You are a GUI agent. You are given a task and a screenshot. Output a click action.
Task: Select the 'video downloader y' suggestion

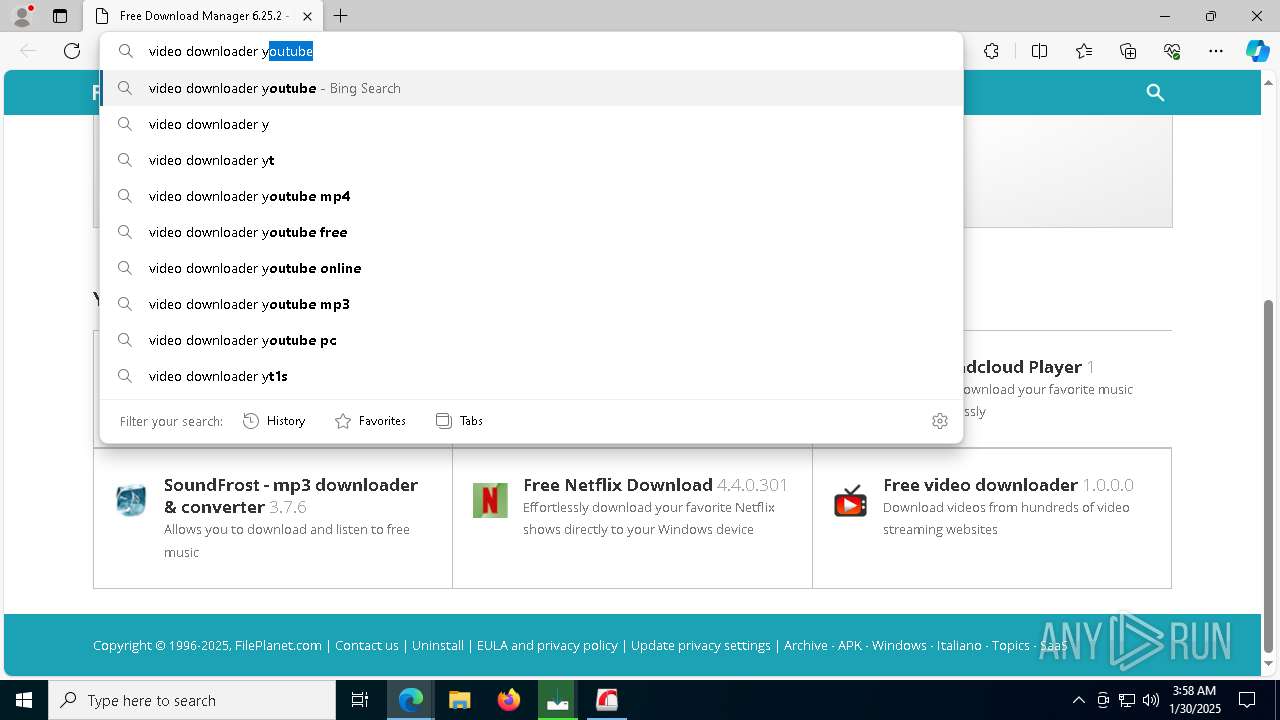[x=531, y=124]
